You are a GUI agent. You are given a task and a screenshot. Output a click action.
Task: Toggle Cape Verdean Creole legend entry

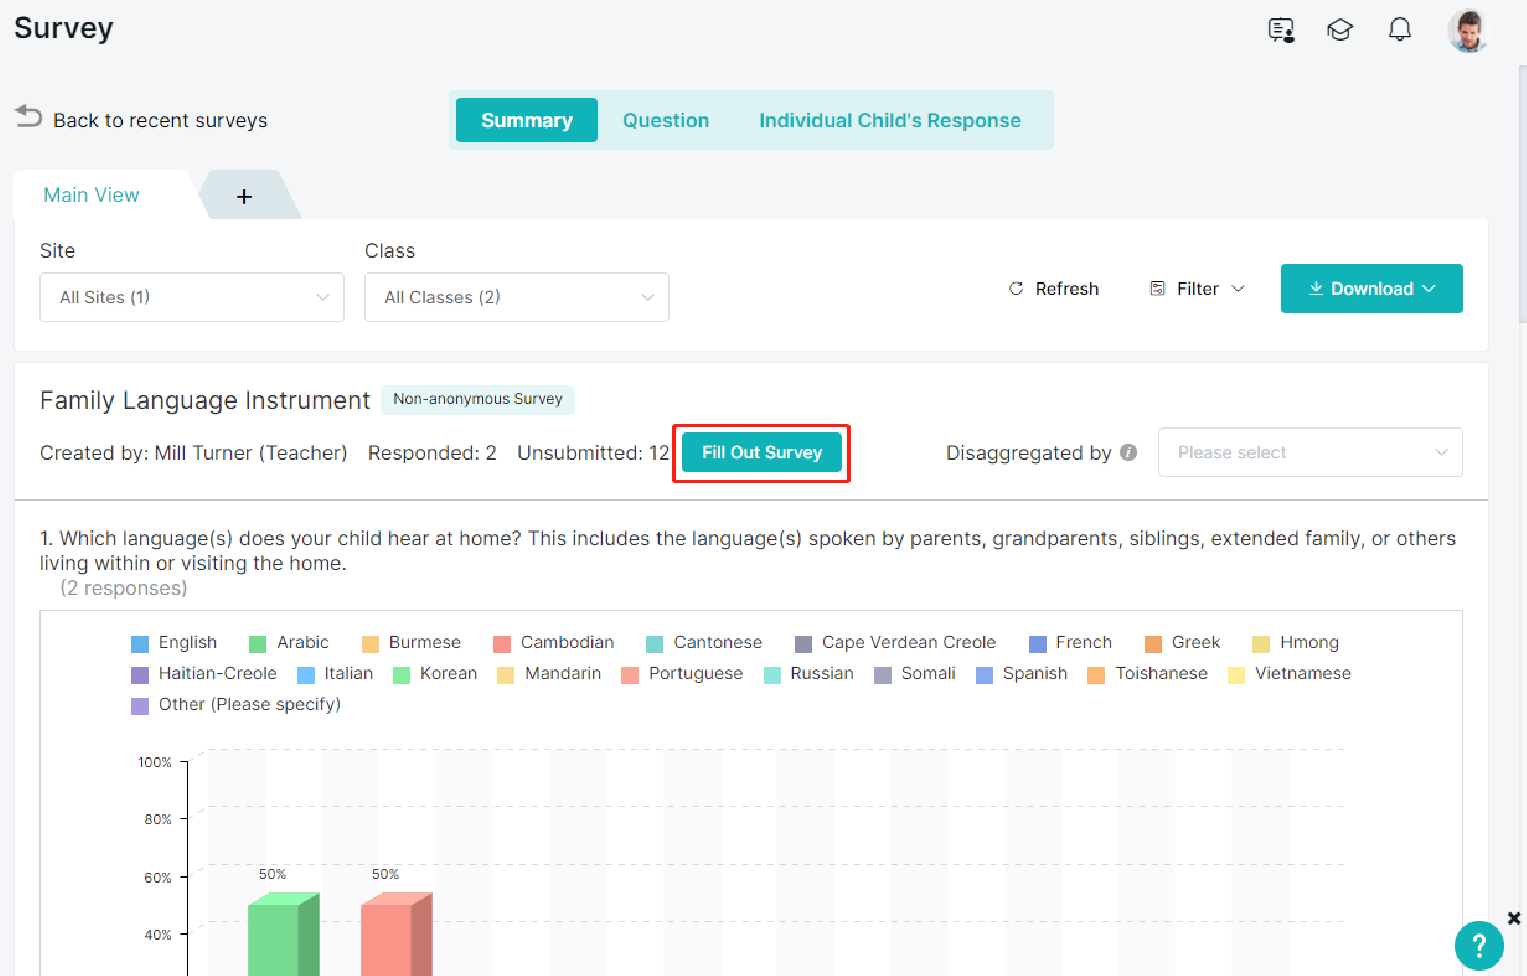pyautogui.click(x=896, y=642)
